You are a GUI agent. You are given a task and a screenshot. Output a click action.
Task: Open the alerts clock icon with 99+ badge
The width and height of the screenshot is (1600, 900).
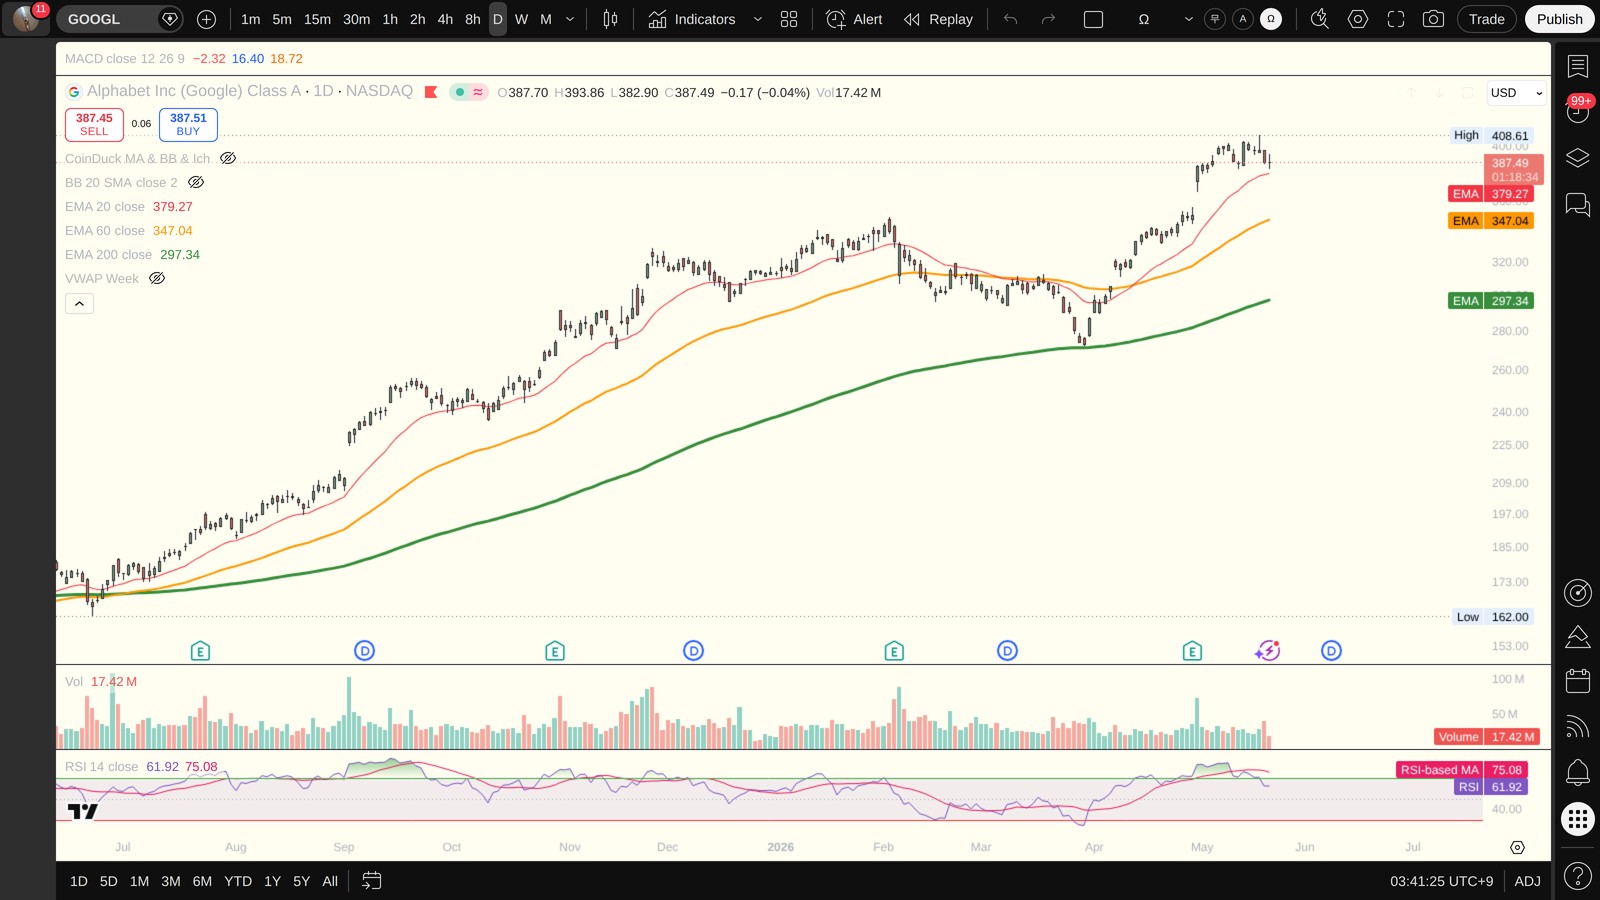pos(1577,111)
